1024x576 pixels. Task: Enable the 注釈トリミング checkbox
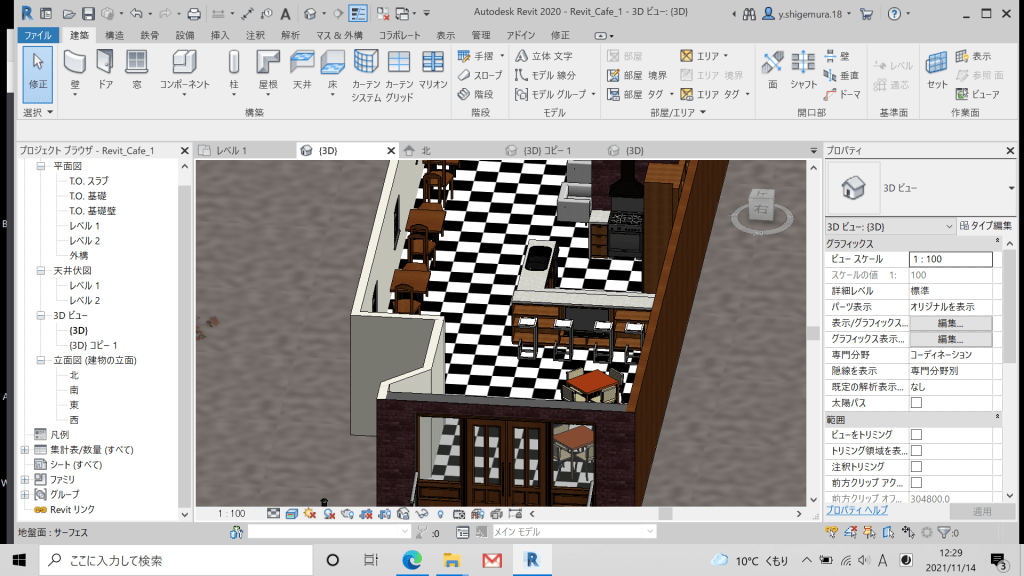(x=916, y=467)
